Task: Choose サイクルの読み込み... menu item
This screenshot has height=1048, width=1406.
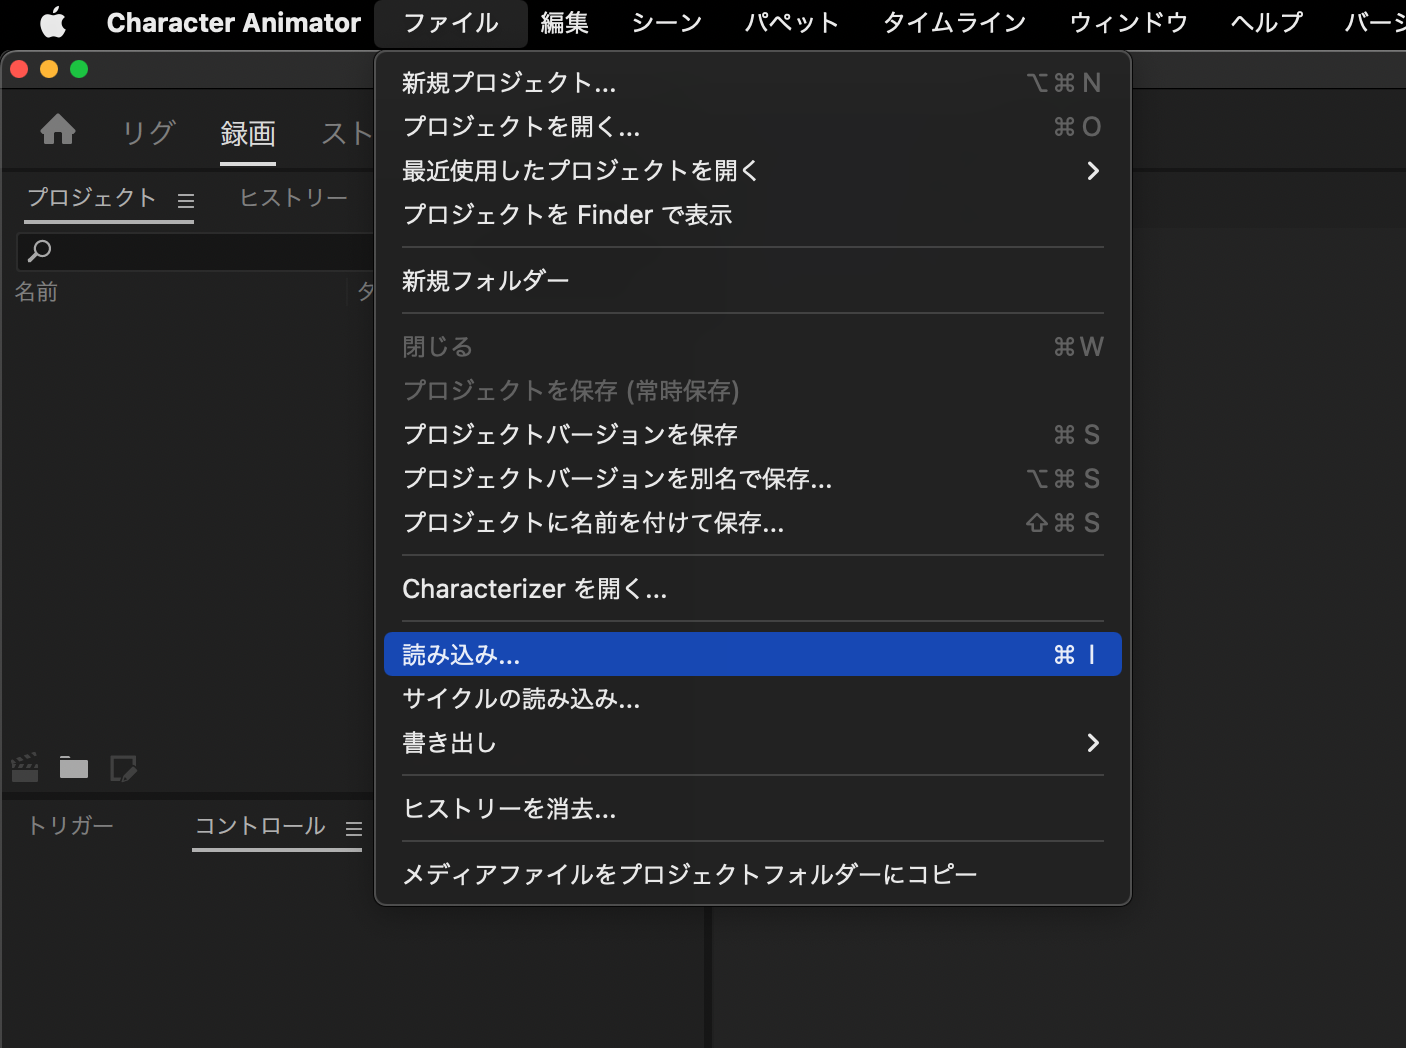Action: (752, 699)
